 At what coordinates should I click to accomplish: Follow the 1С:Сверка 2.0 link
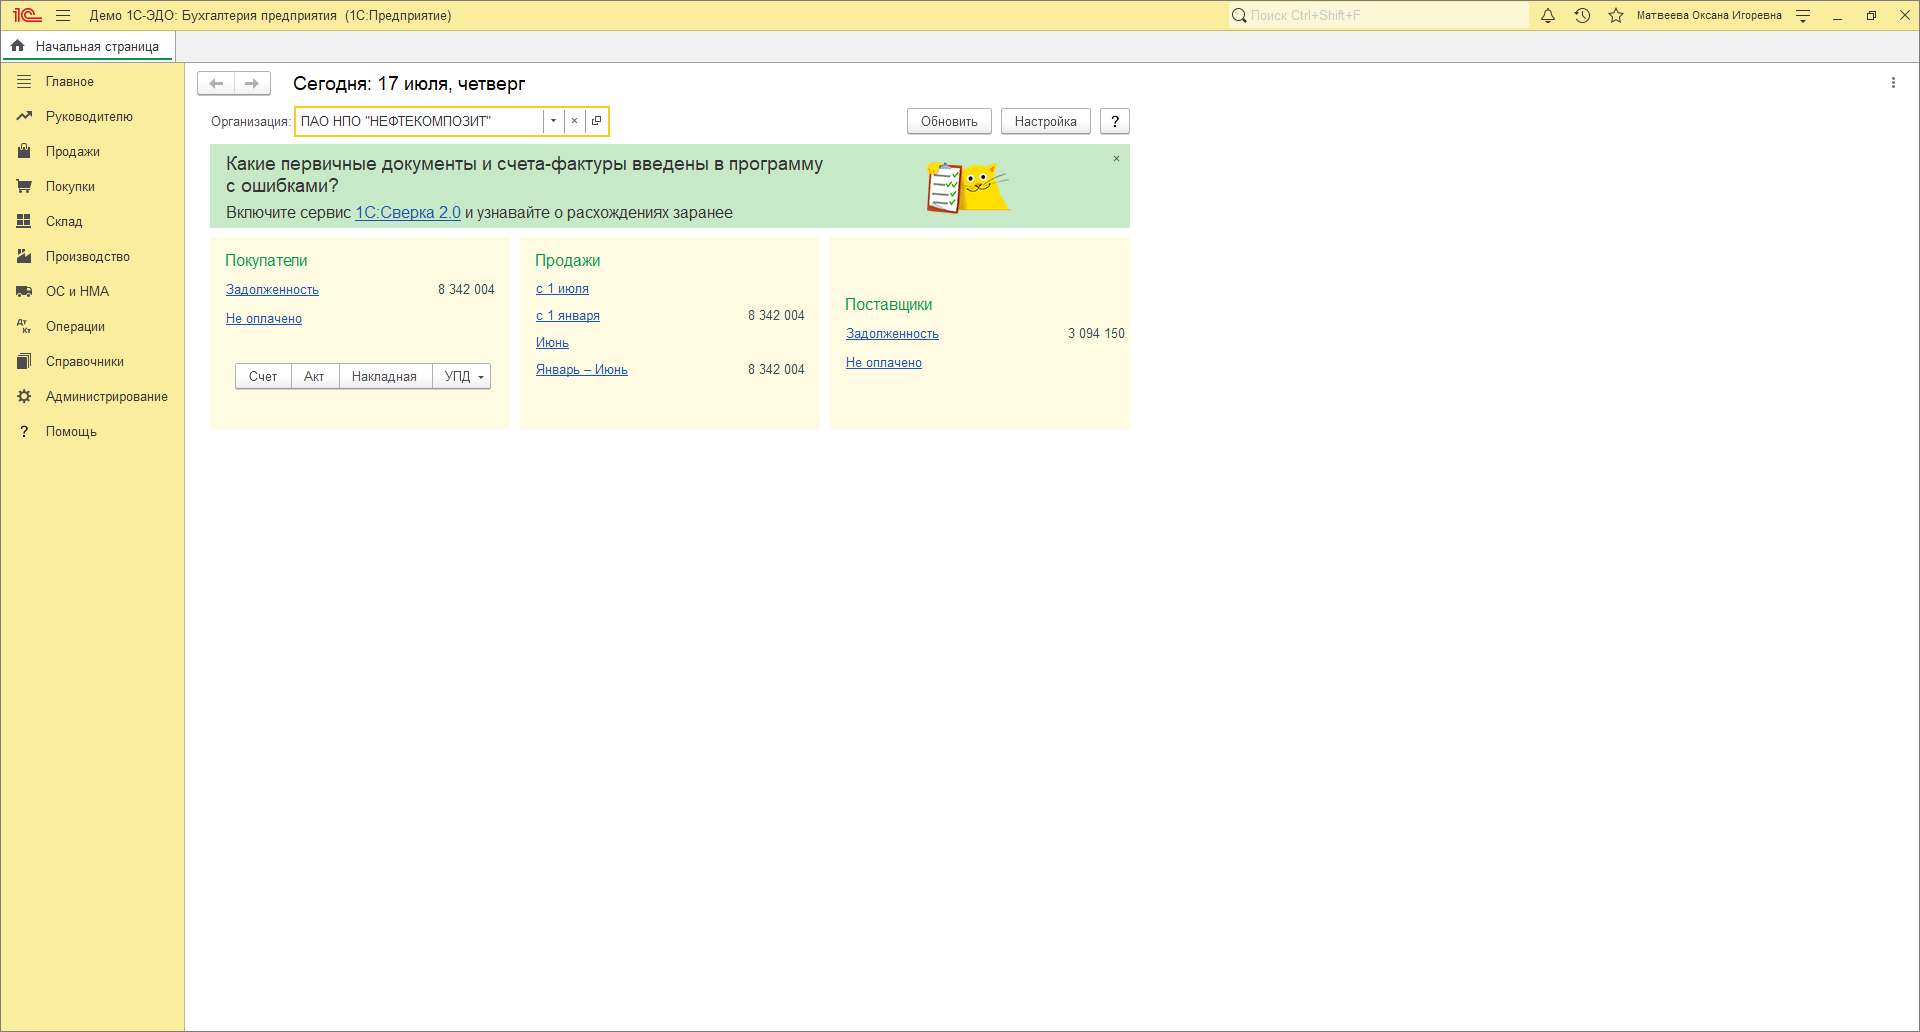(x=408, y=213)
